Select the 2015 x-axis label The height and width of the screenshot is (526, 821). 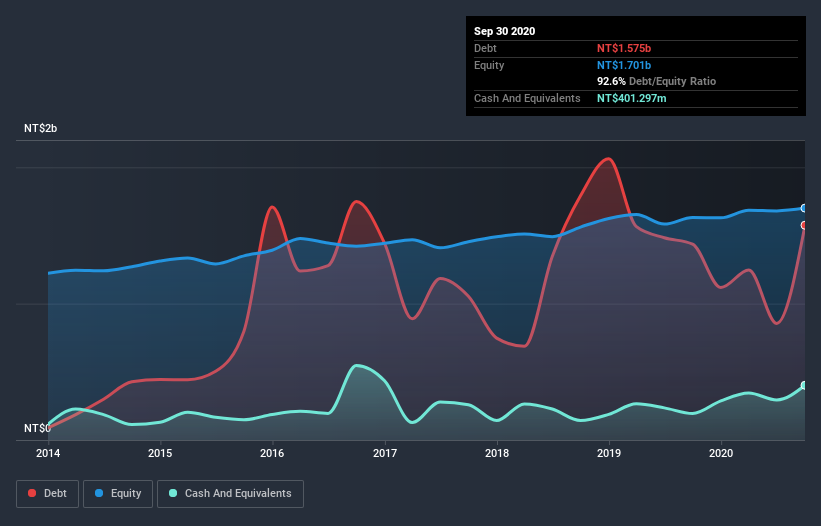tap(160, 453)
